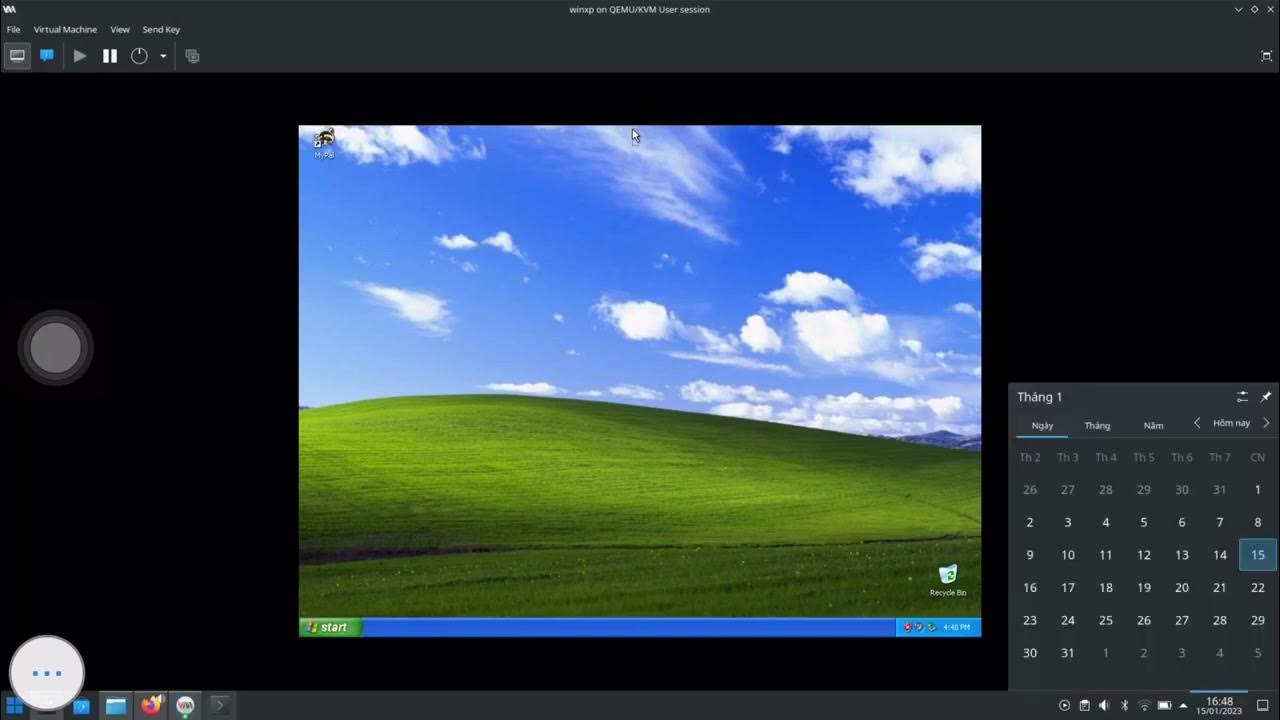Open the manage VM snapshots view

(192, 56)
